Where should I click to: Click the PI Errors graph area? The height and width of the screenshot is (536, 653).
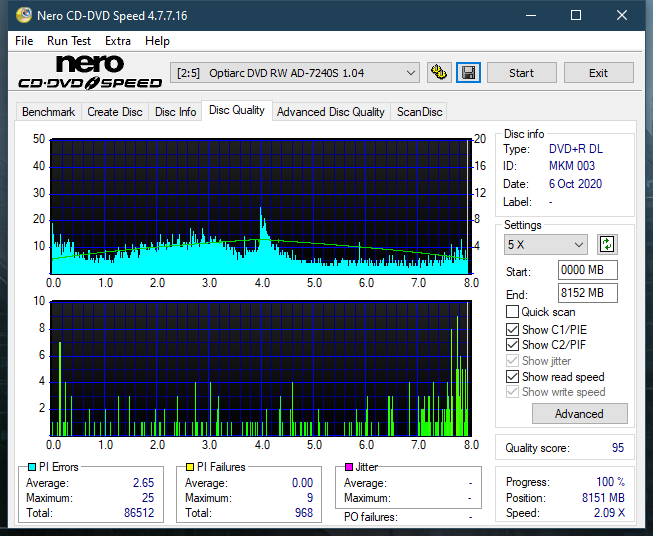click(x=261, y=206)
